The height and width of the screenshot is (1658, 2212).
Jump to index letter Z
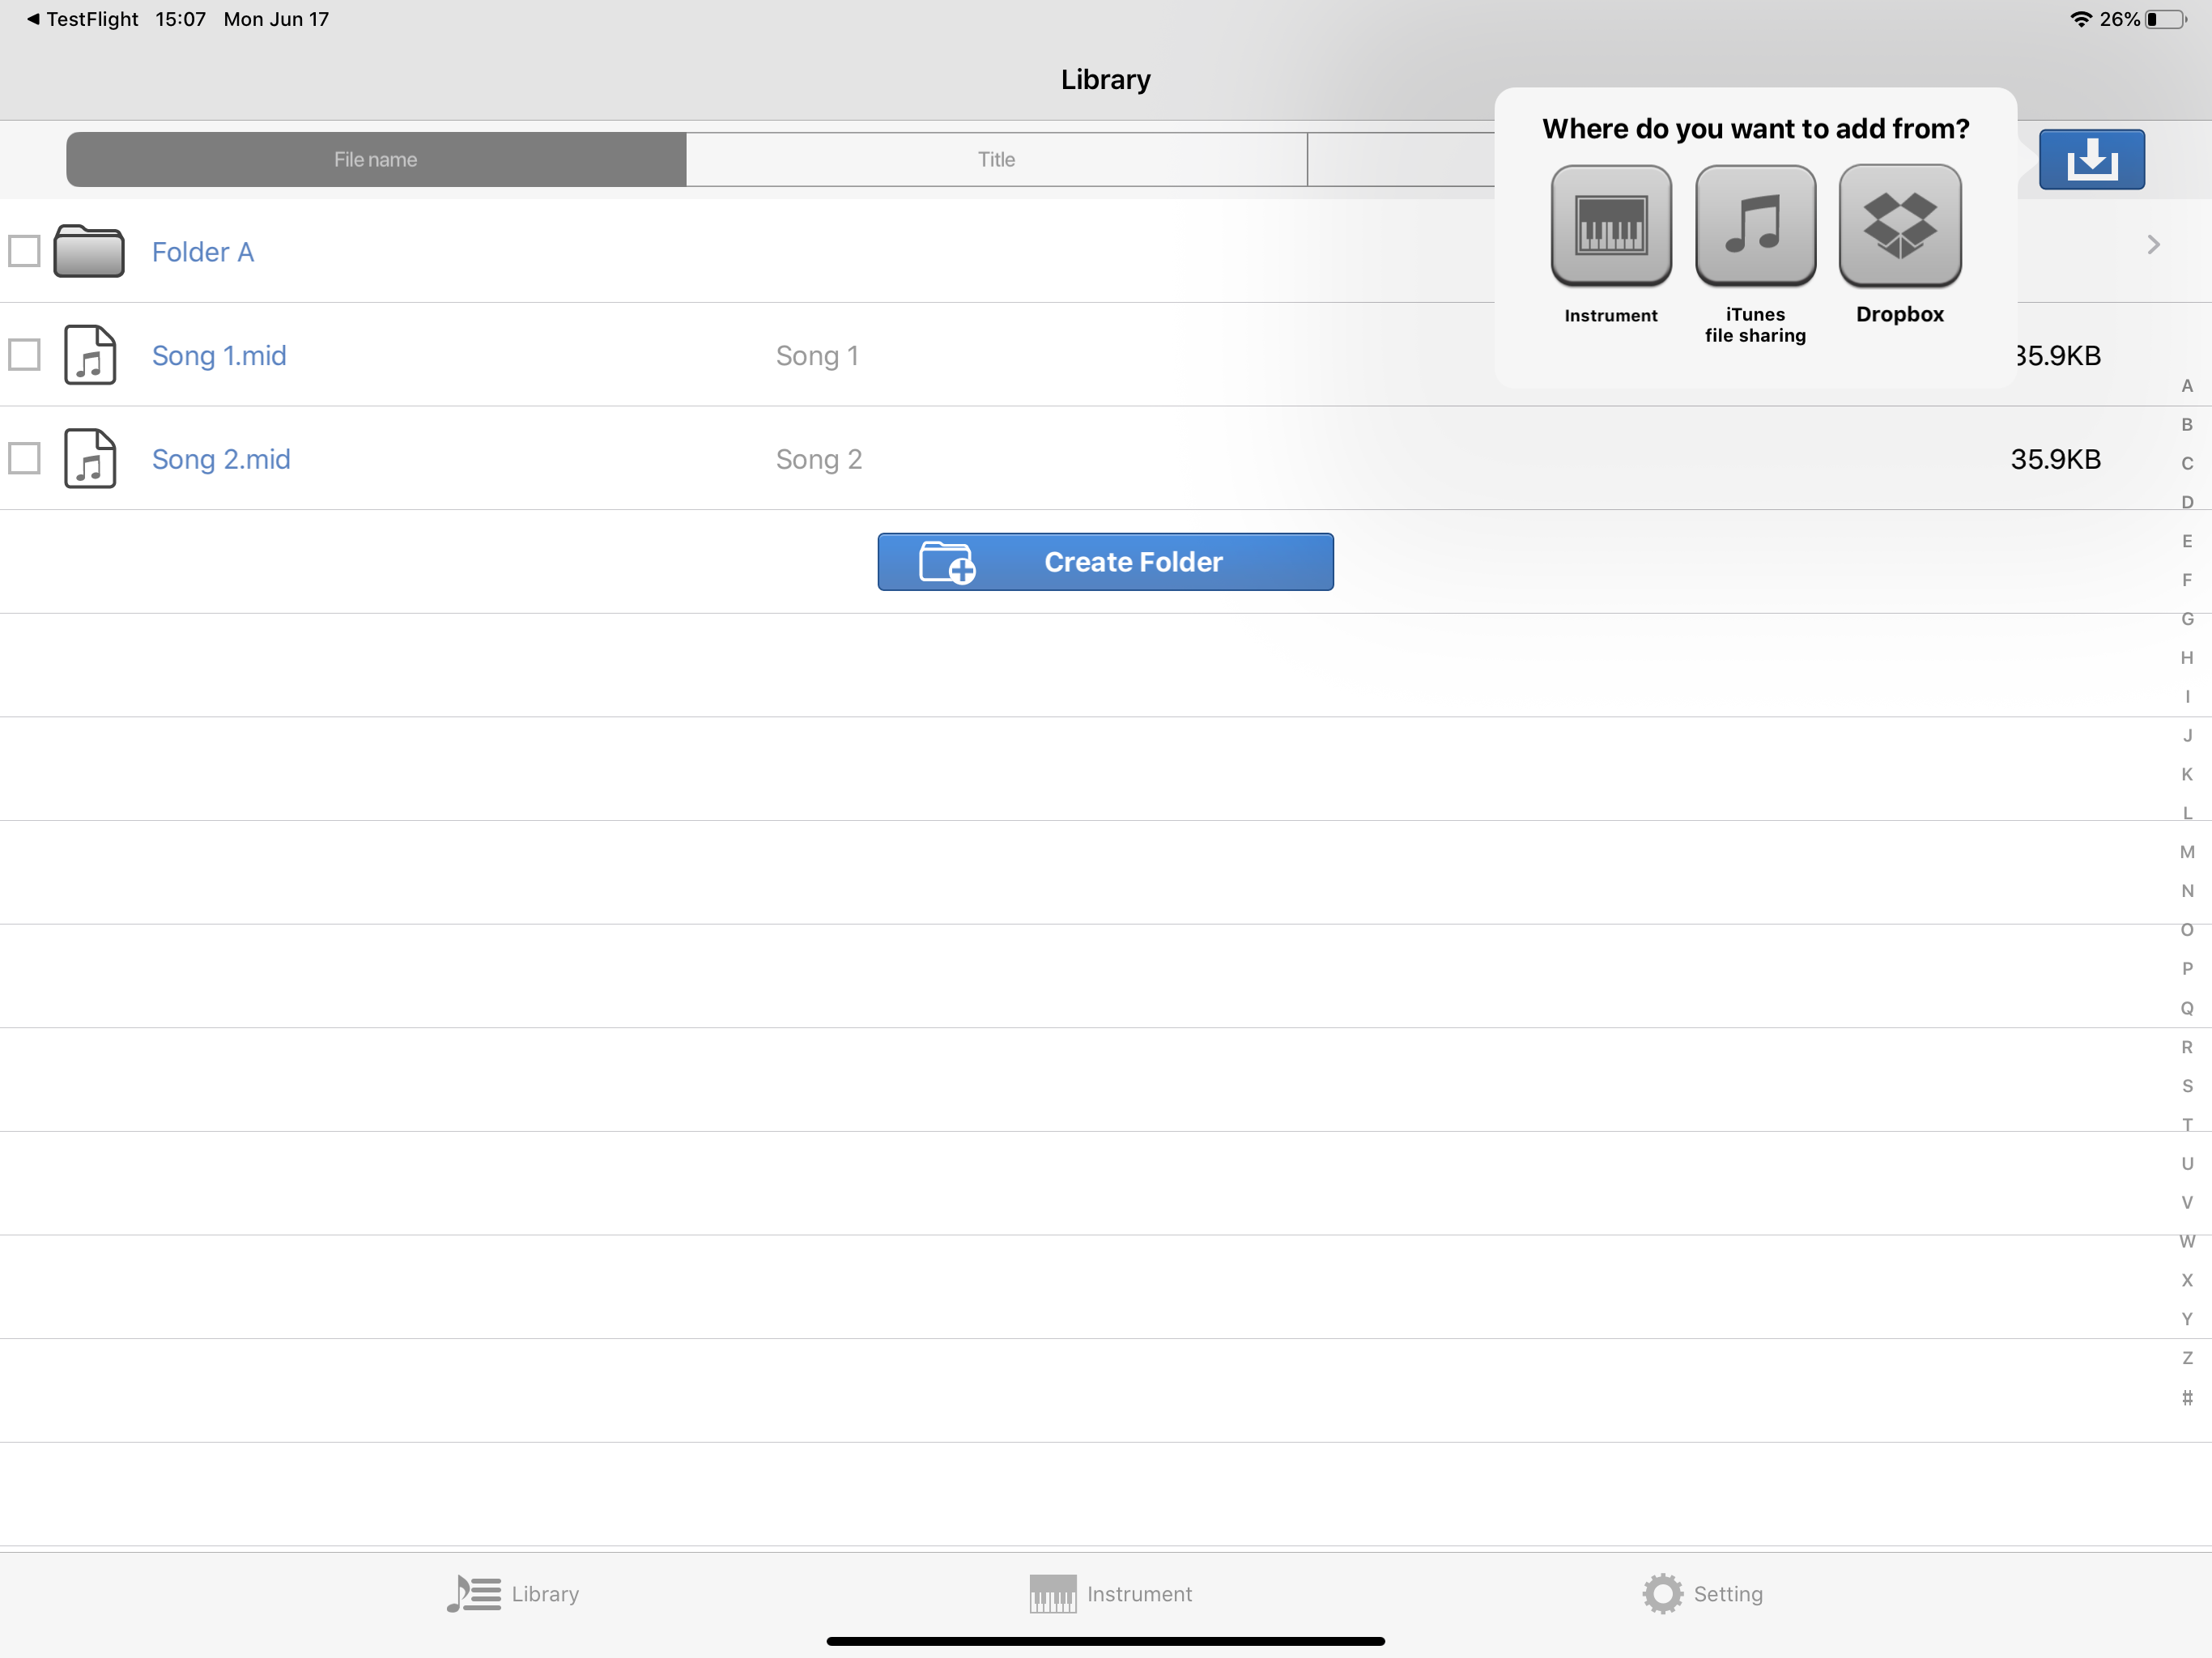(2187, 1358)
